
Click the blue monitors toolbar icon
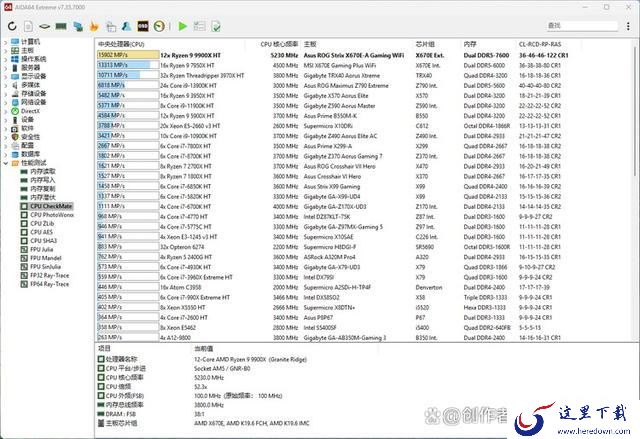pos(78,27)
